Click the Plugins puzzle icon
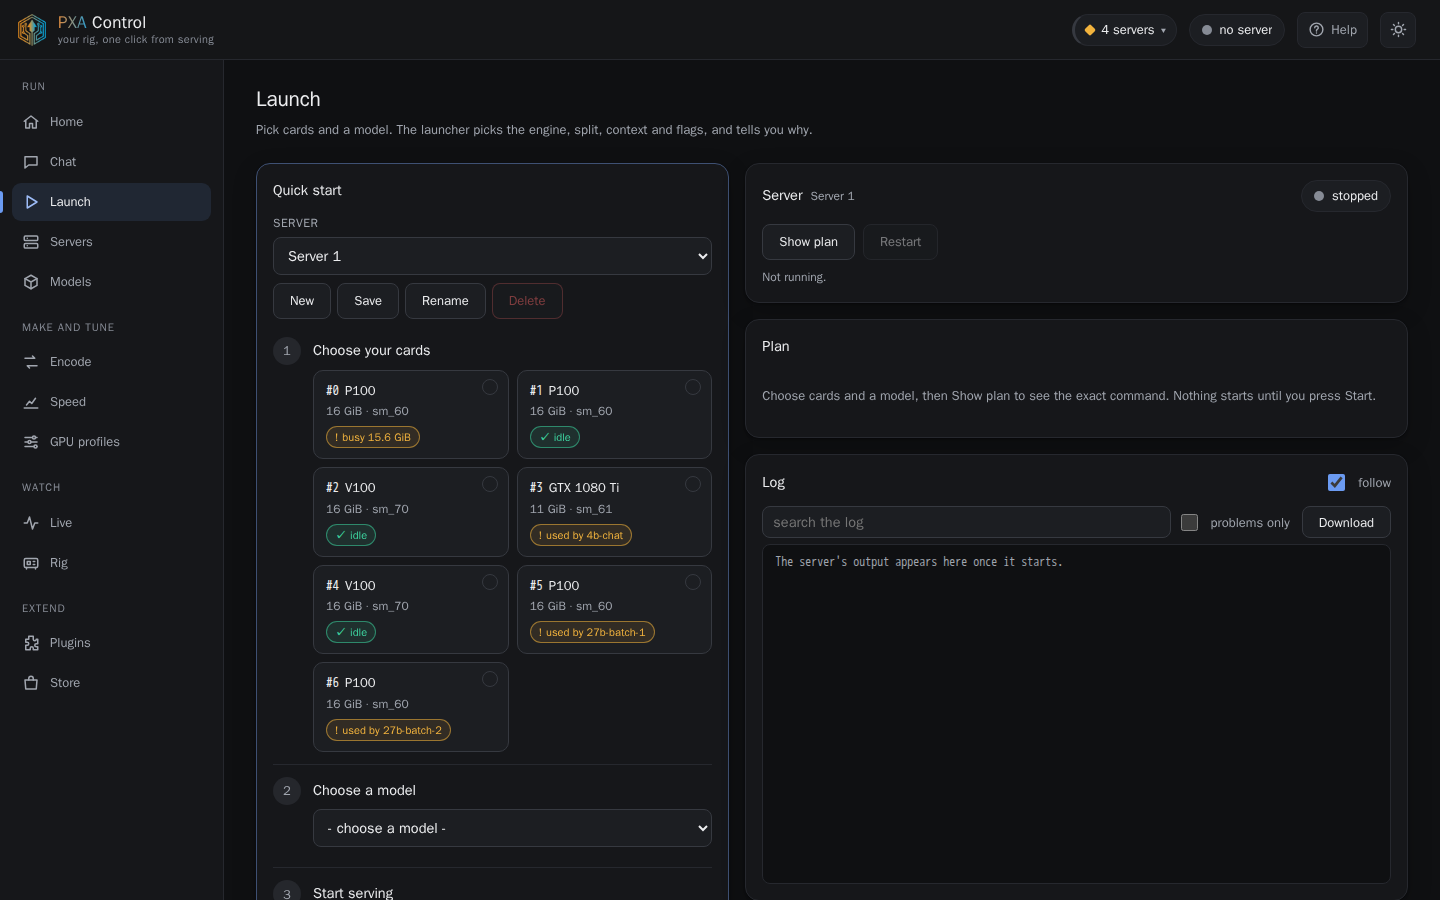Viewport: 1440px width, 900px height. pos(31,643)
